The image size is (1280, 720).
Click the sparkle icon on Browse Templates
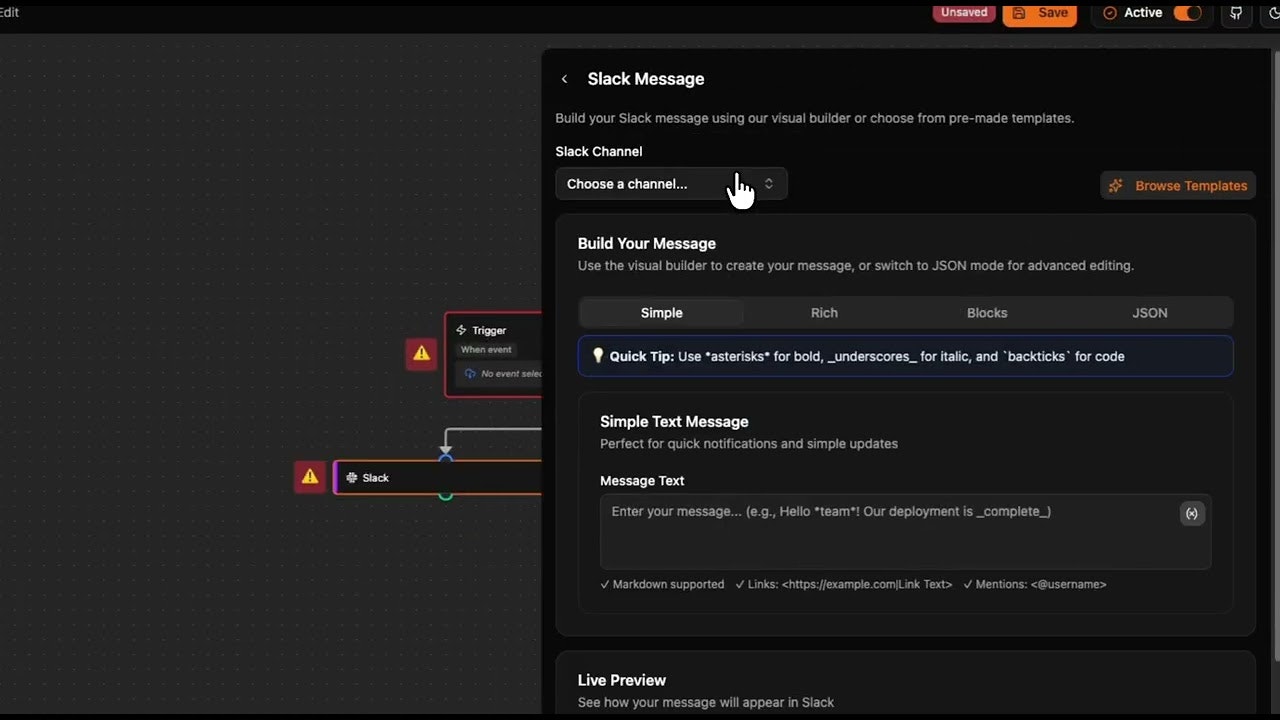point(1116,185)
